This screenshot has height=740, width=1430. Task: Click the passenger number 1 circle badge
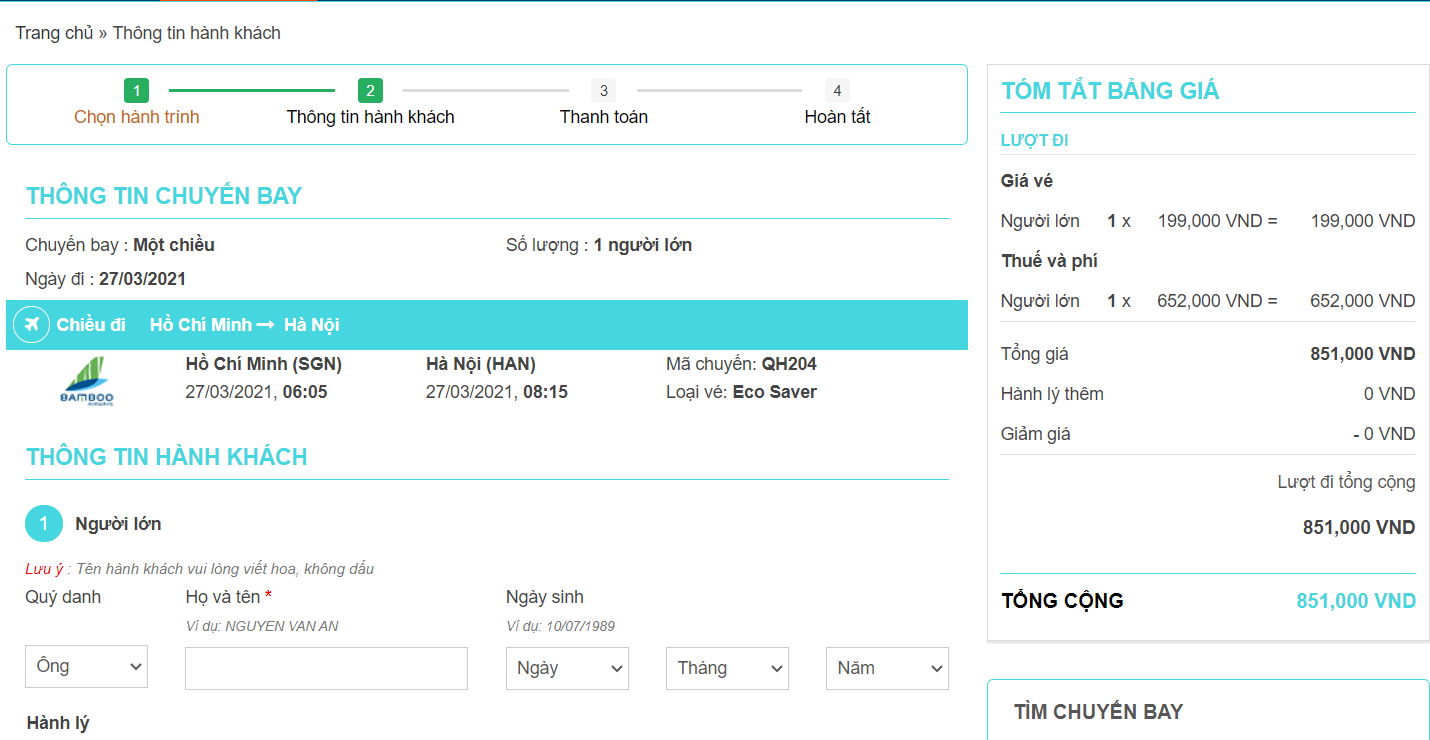(x=44, y=524)
